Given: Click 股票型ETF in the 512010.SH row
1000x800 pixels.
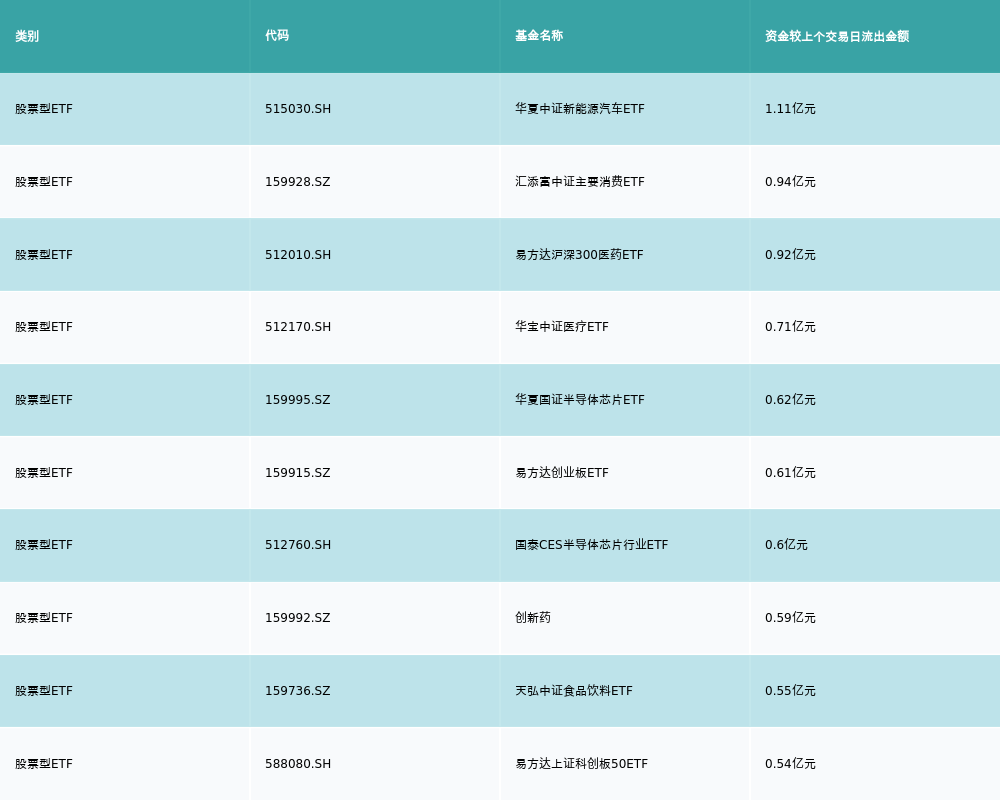Looking at the screenshot, I should (44, 255).
